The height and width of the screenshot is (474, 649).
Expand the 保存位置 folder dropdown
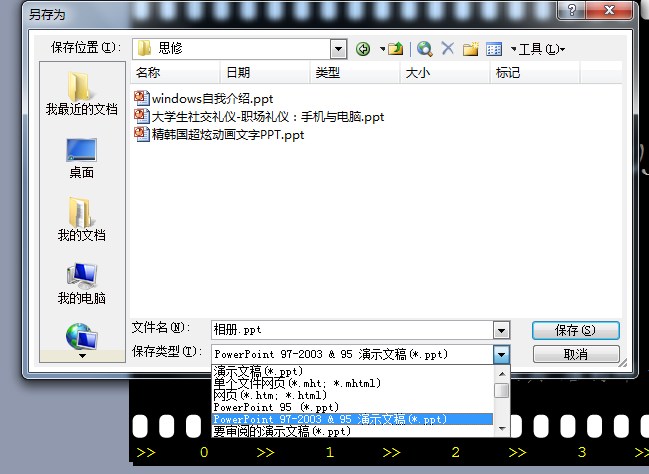pos(338,49)
